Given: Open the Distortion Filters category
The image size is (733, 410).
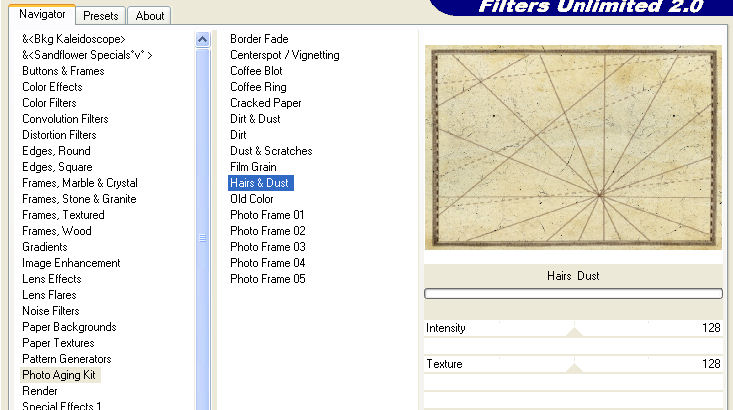Looking at the screenshot, I should (x=59, y=135).
